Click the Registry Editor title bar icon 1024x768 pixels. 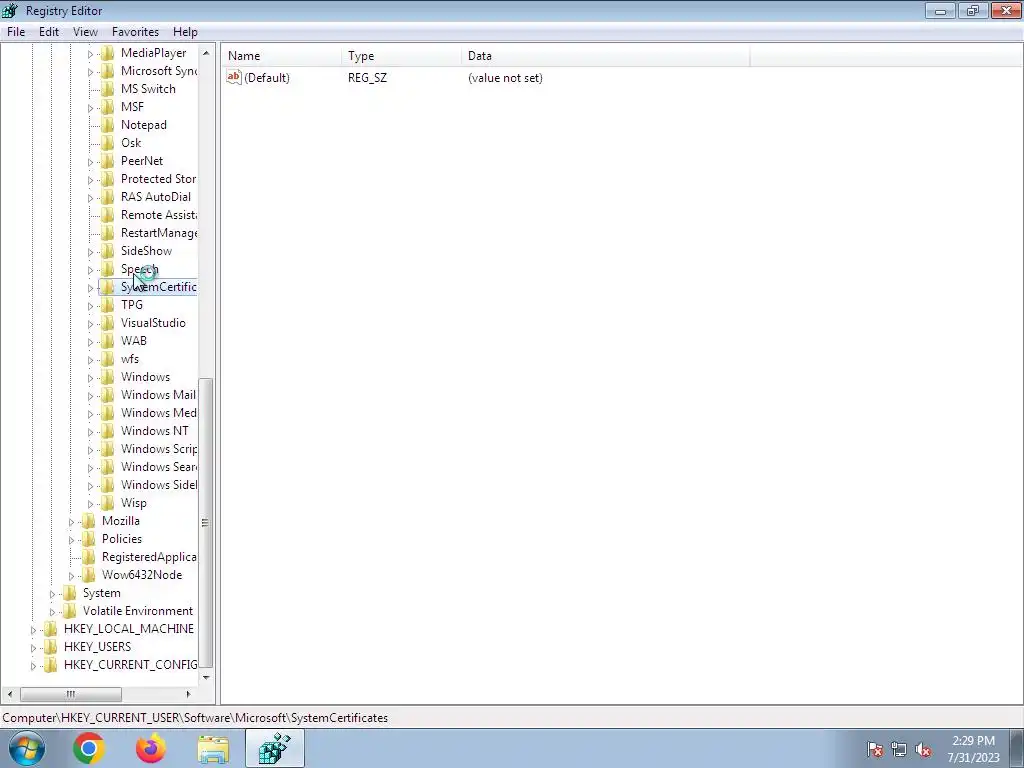click(x=10, y=10)
